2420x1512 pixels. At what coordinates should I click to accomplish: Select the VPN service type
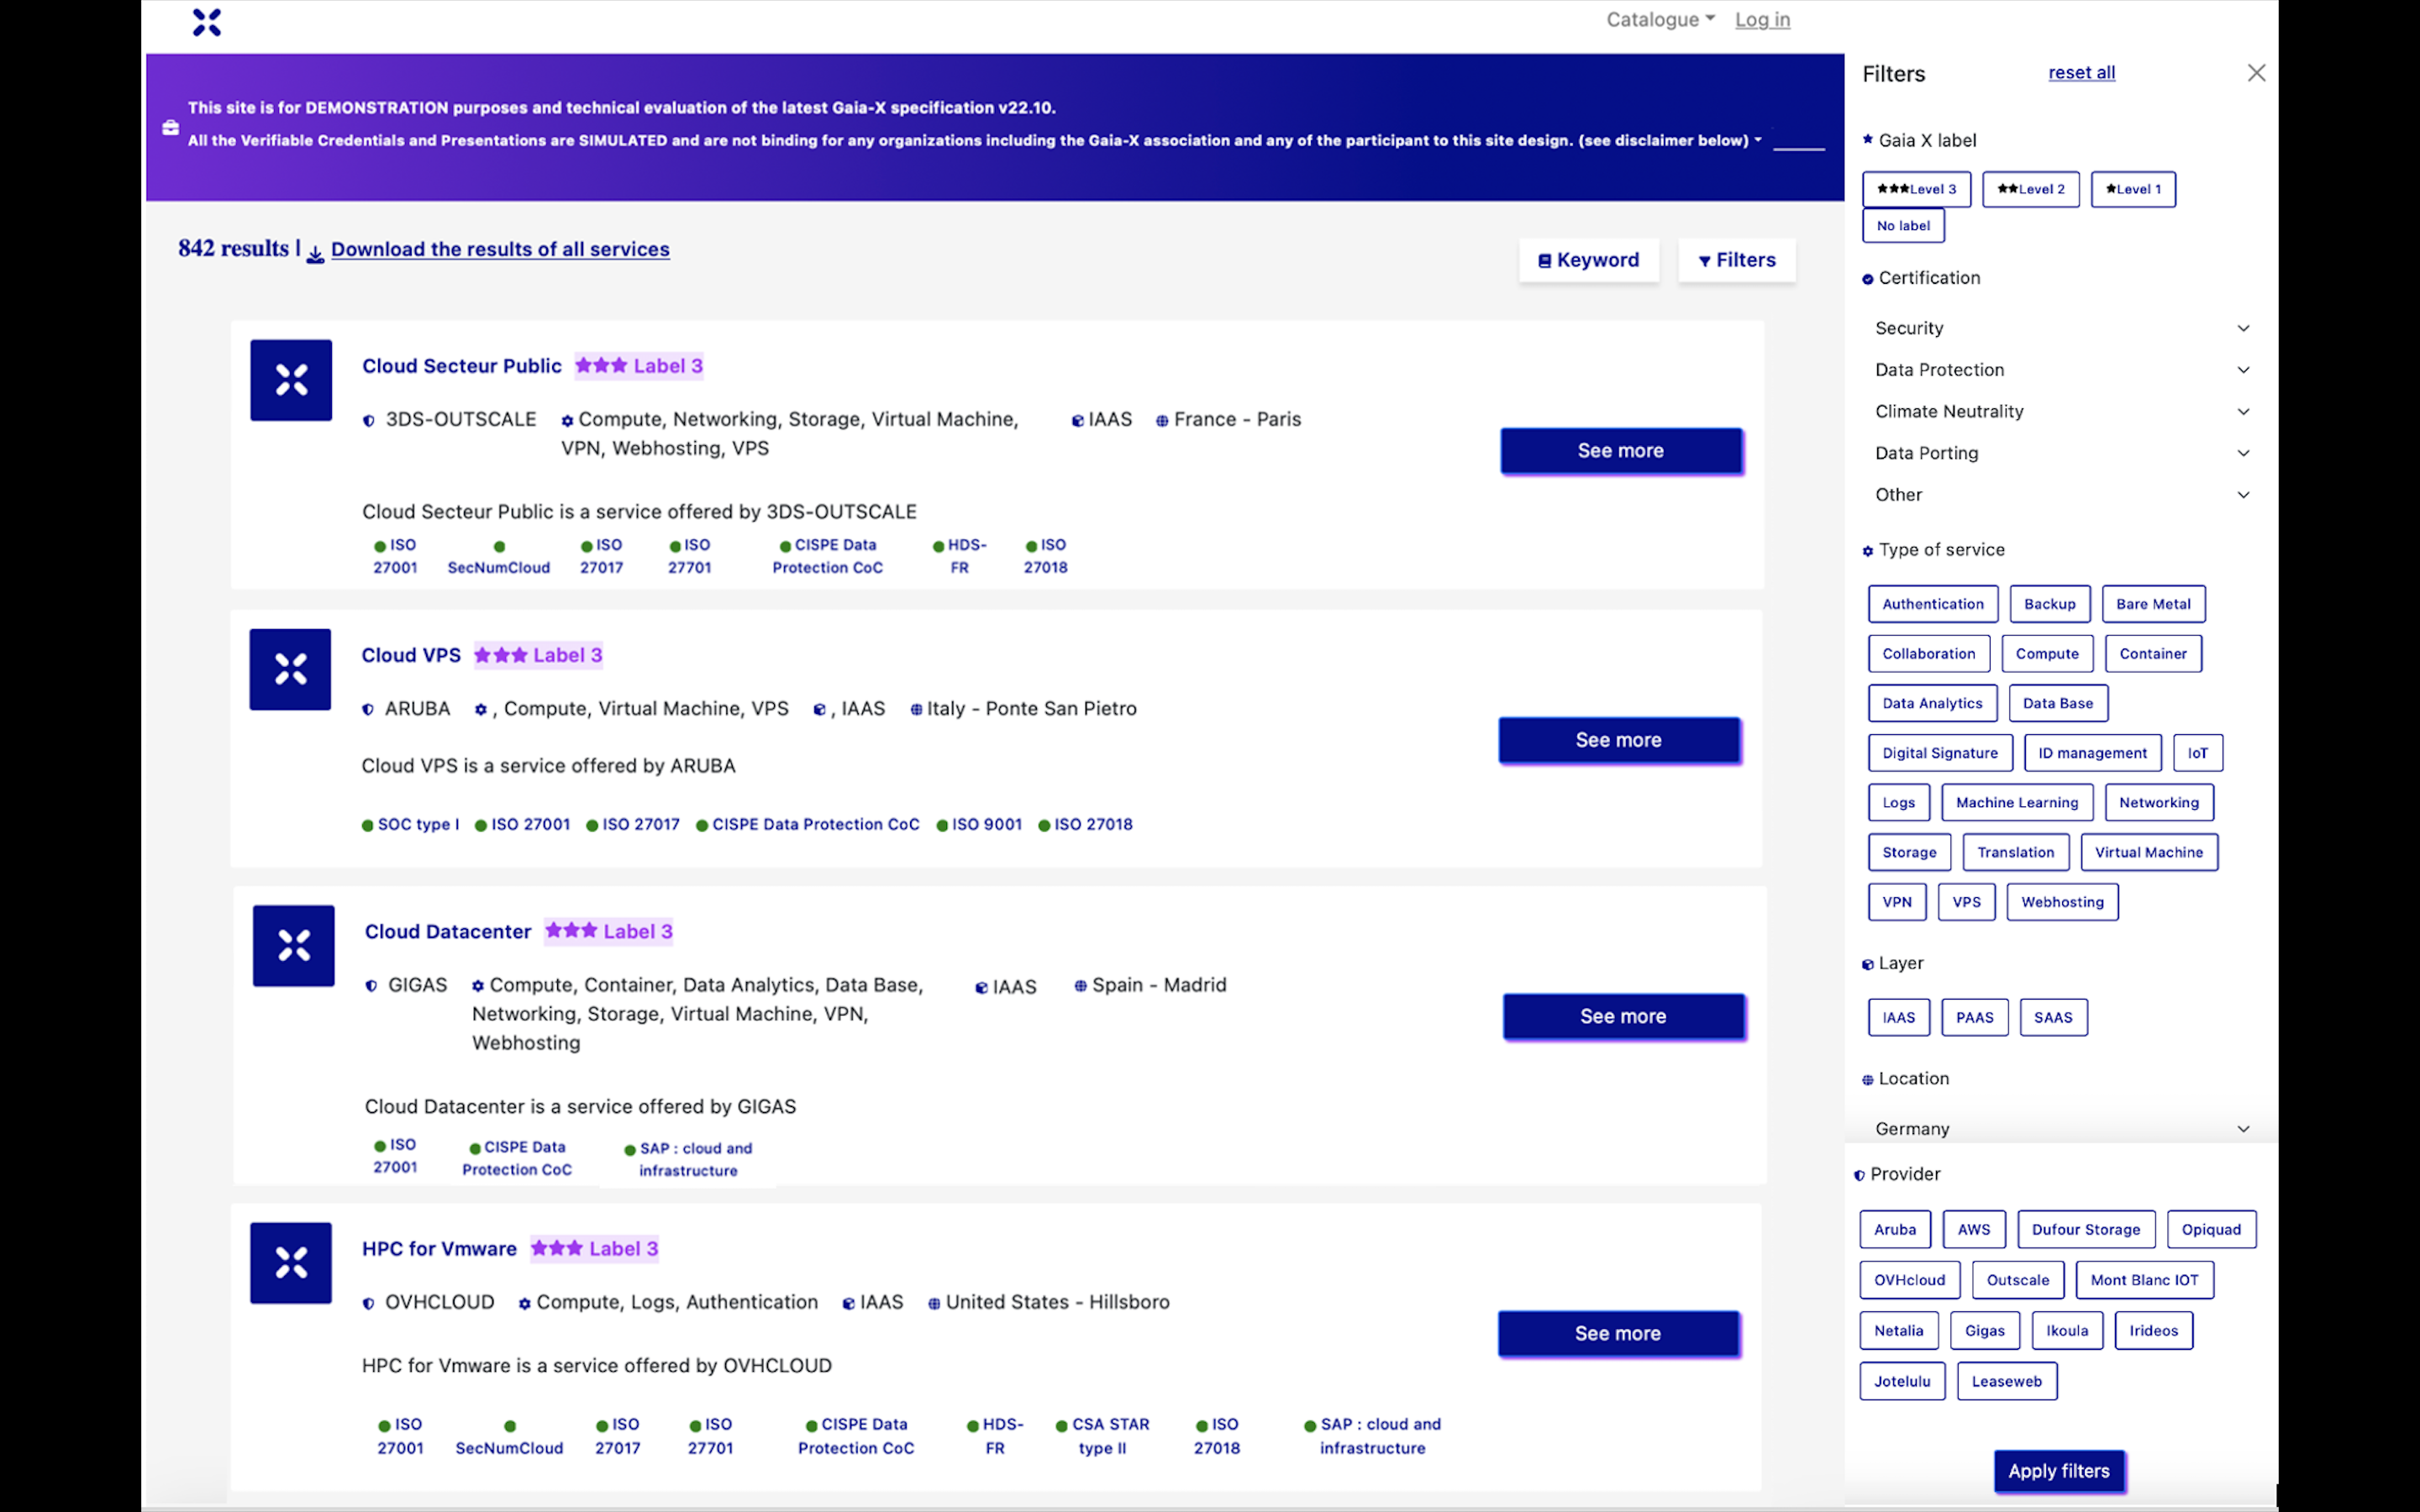1896,902
